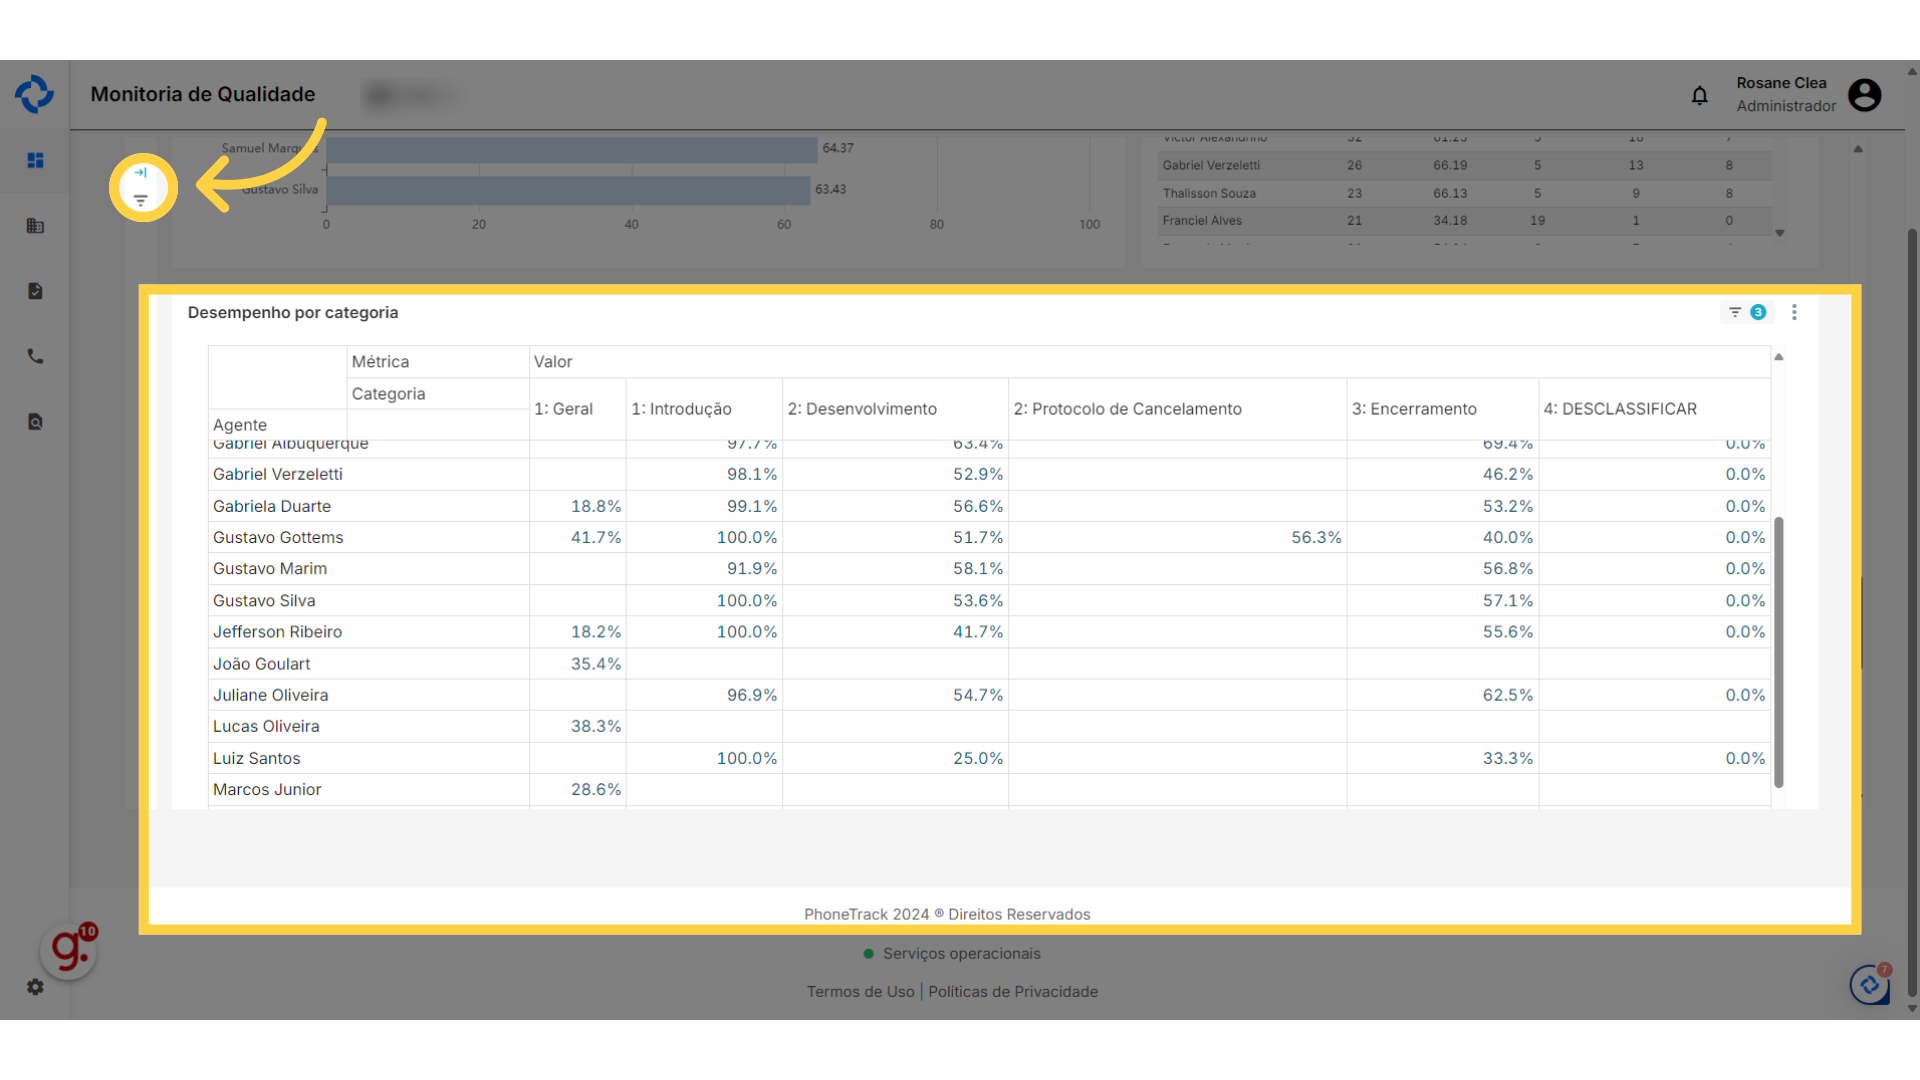
Task: Click the table scroll up arrow
Action: (x=1779, y=357)
